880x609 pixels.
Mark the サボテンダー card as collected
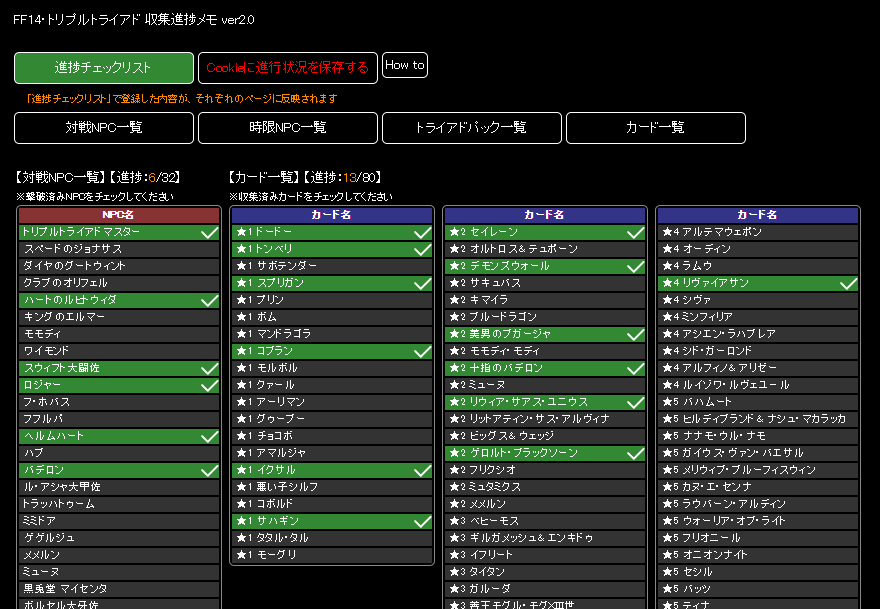pyautogui.click(x=330, y=267)
